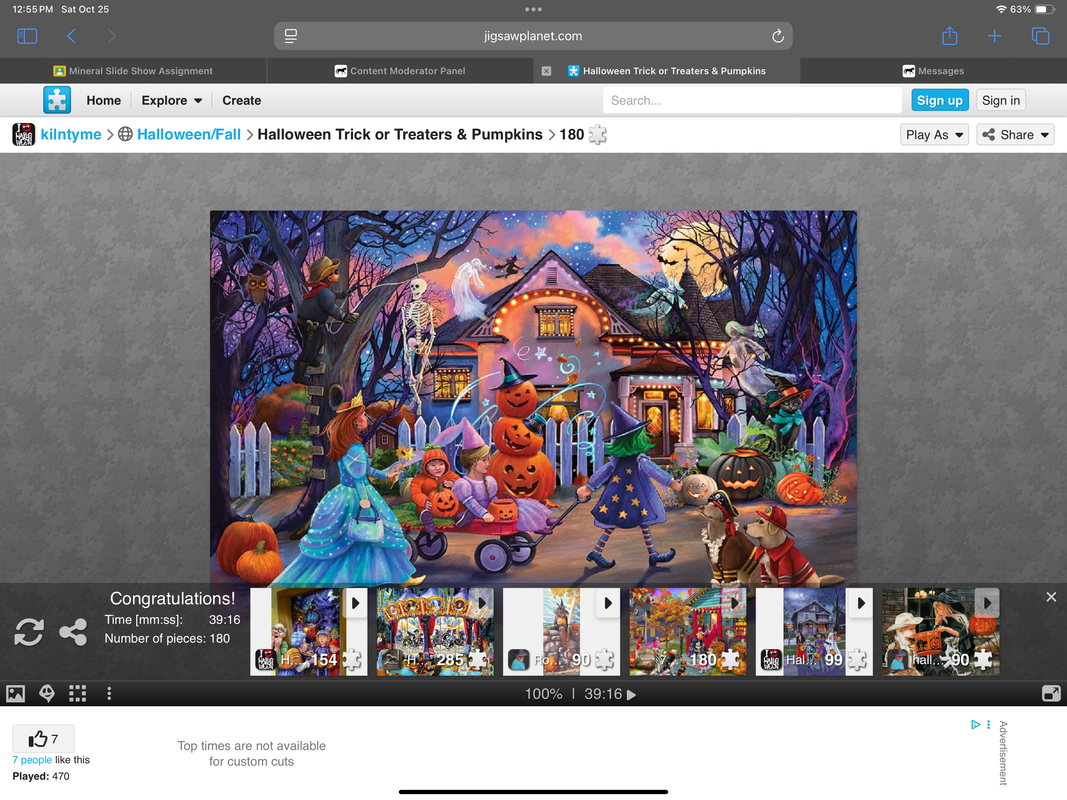Open the page settings icon in the address bar
The width and height of the screenshot is (1067, 800).
click(291, 36)
